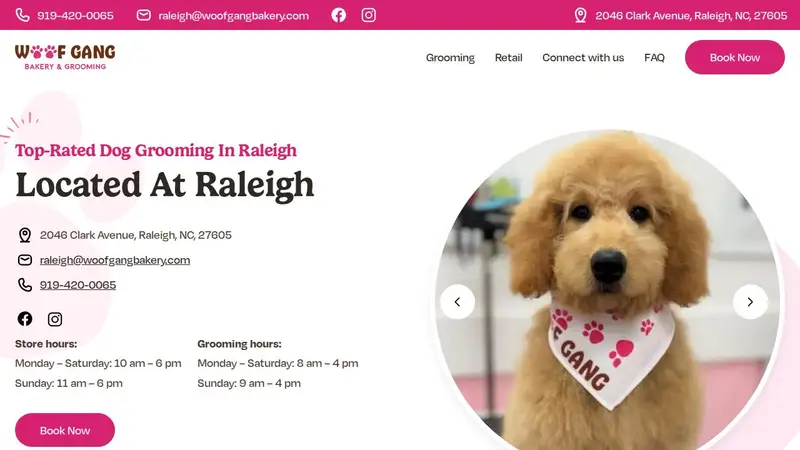Click the 2046 Clark Avenue address under the heading
The width and height of the screenshot is (800, 450).
point(136,235)
